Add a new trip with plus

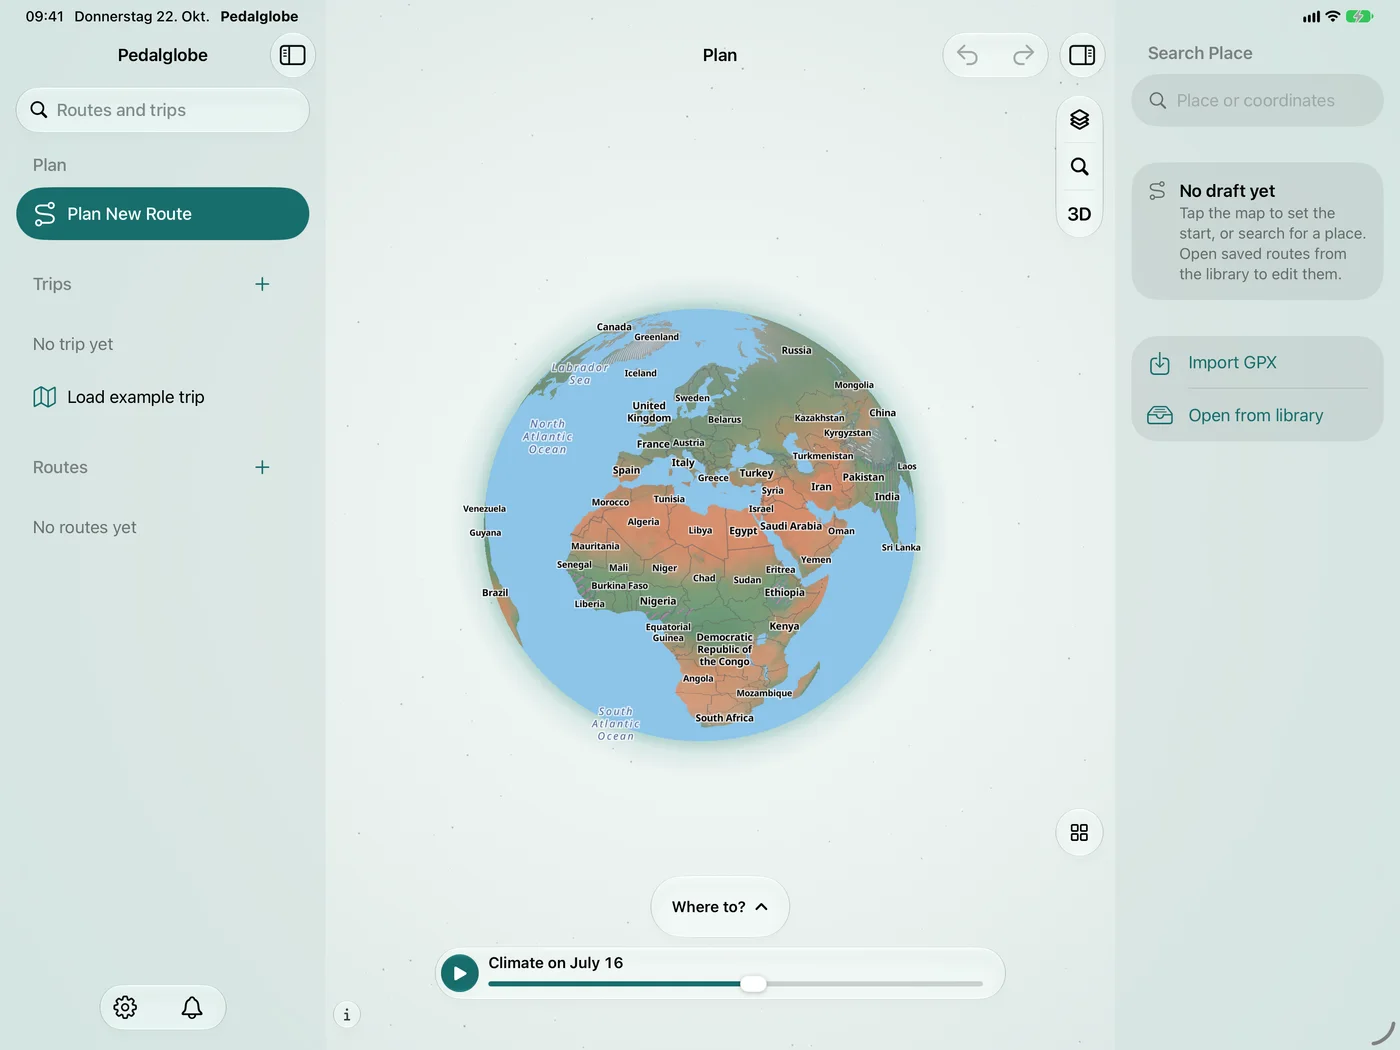tap(262, 284)
